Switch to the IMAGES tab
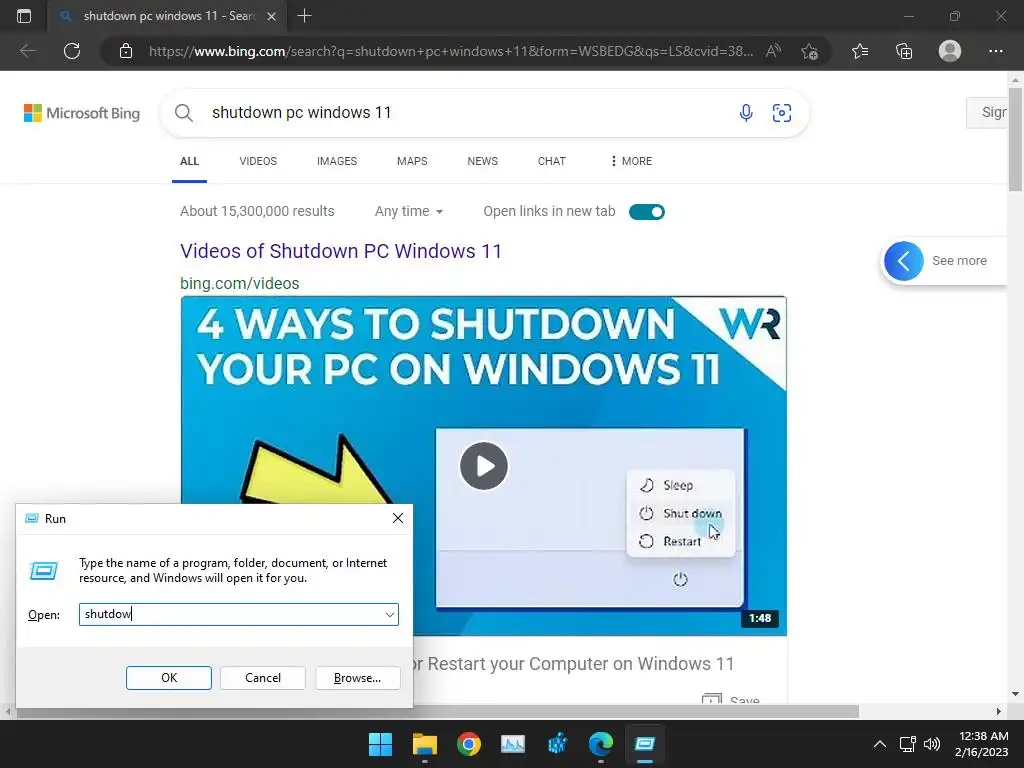 [x=337, y=161]
